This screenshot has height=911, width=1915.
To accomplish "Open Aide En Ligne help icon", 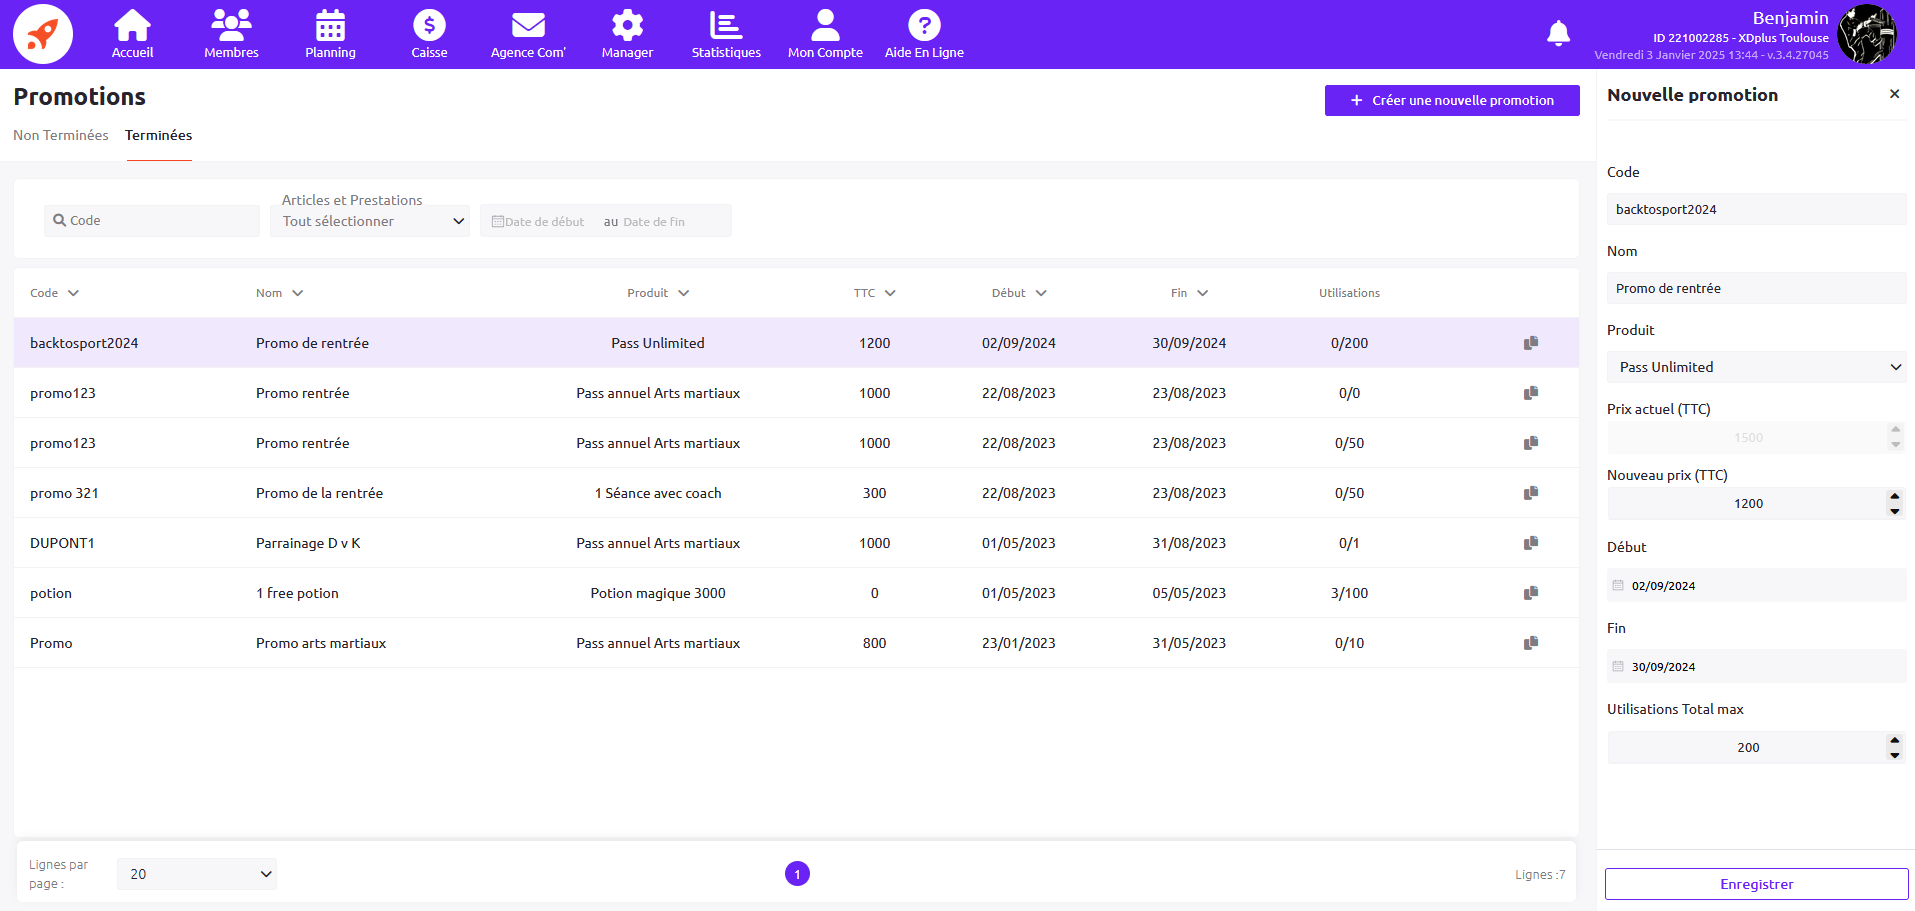I will [x=924, y=26].
